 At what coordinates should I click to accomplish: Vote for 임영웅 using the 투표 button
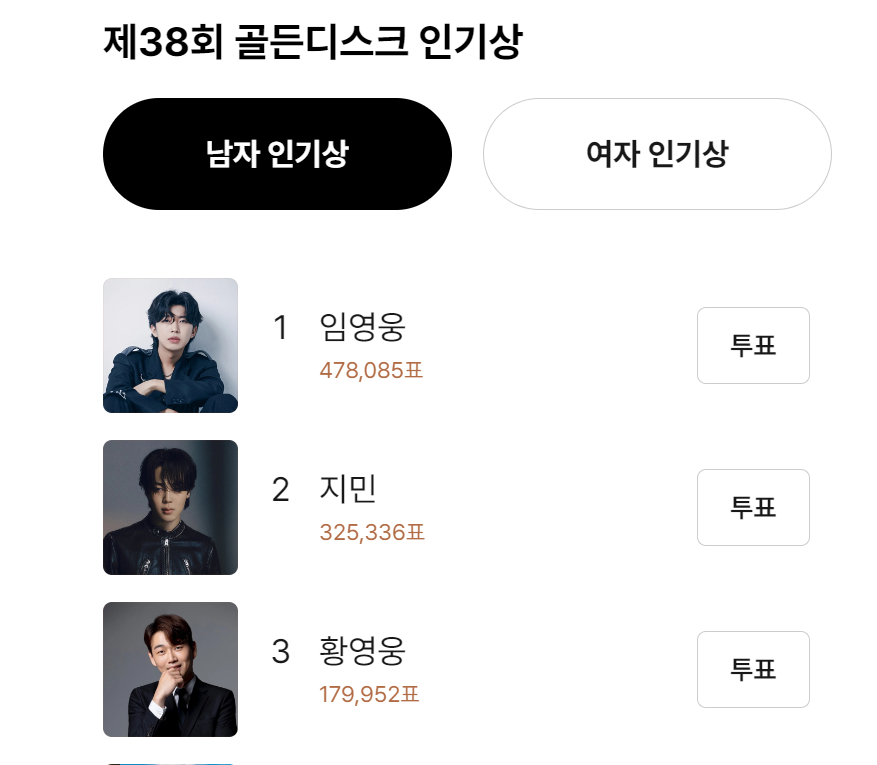click(753, 345)
